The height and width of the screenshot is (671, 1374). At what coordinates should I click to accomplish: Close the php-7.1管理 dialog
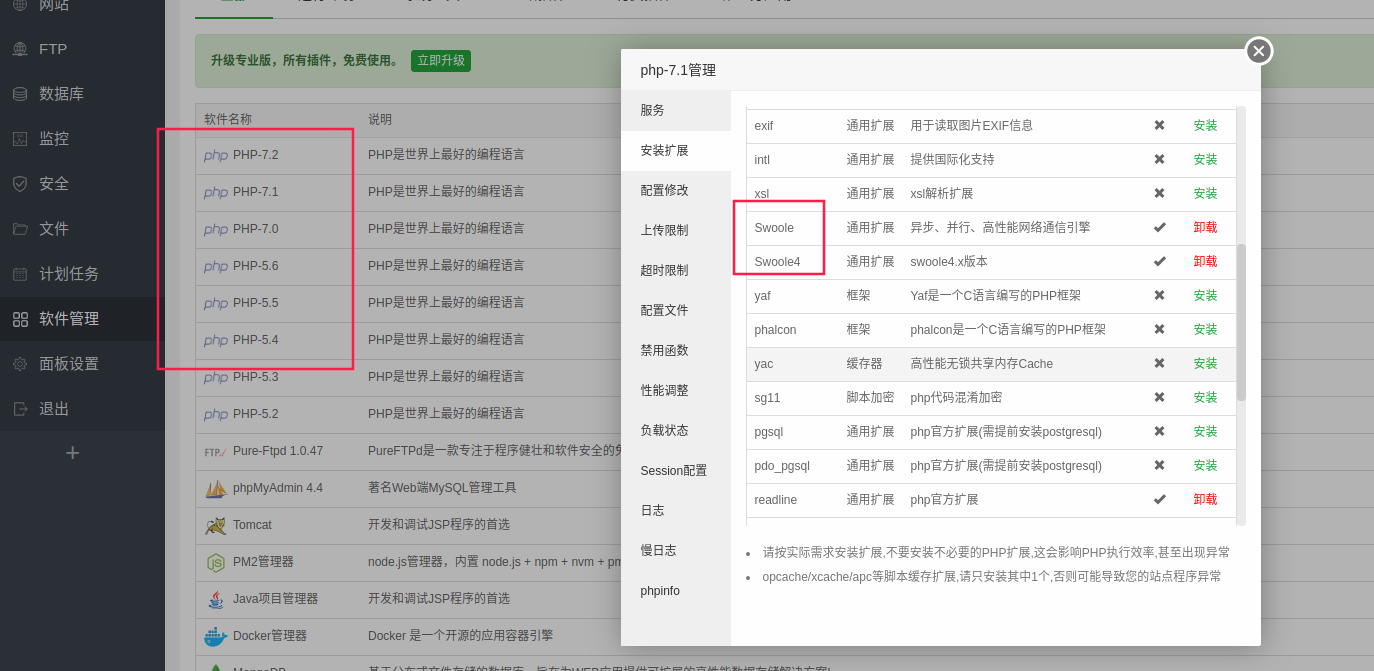(1259, 51)
